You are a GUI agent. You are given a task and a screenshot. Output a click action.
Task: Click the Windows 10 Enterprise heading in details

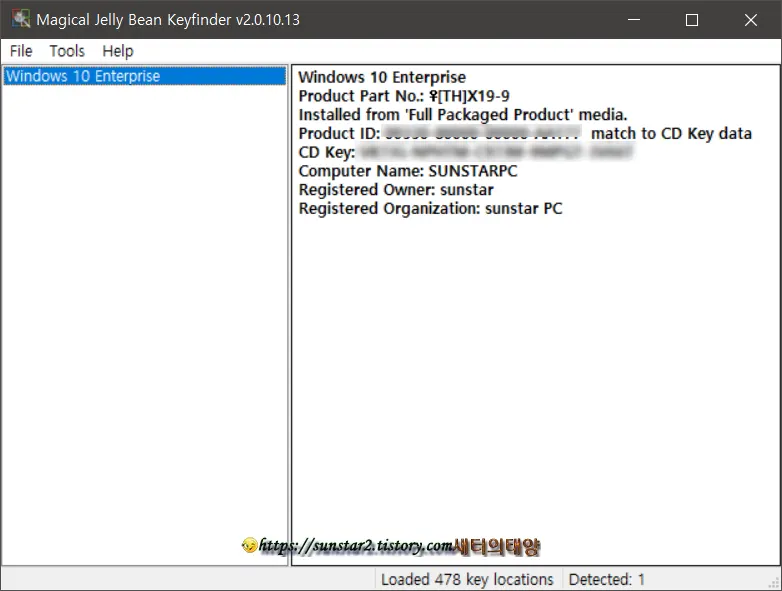coord(382,77)
